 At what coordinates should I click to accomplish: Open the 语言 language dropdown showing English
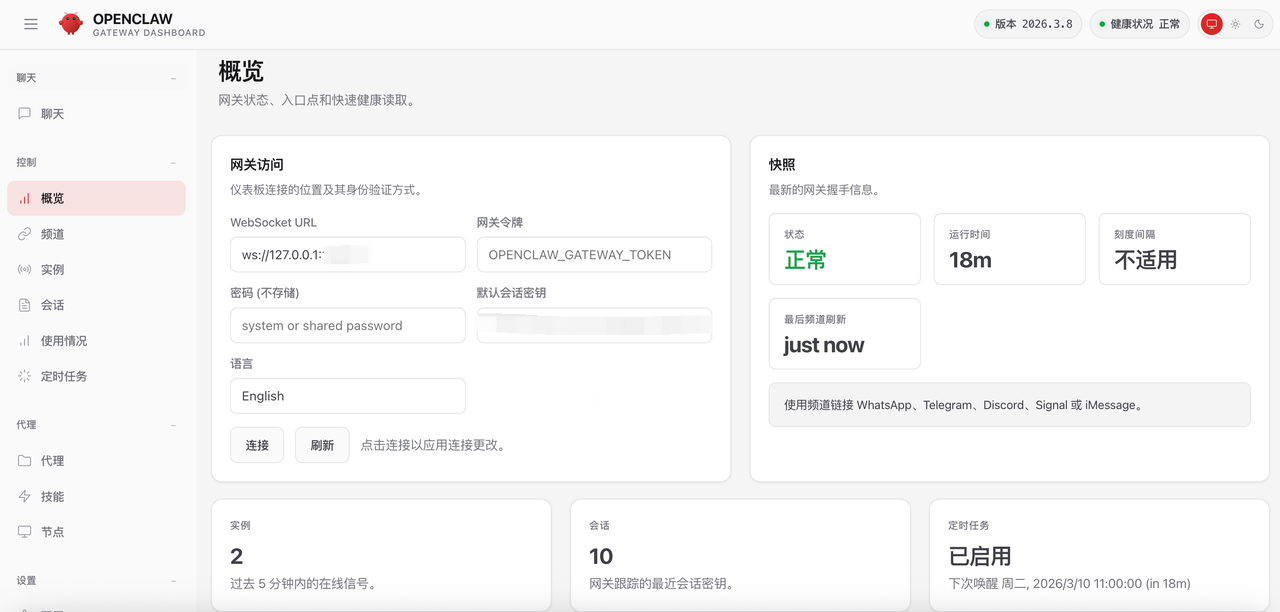click(347, 396)
